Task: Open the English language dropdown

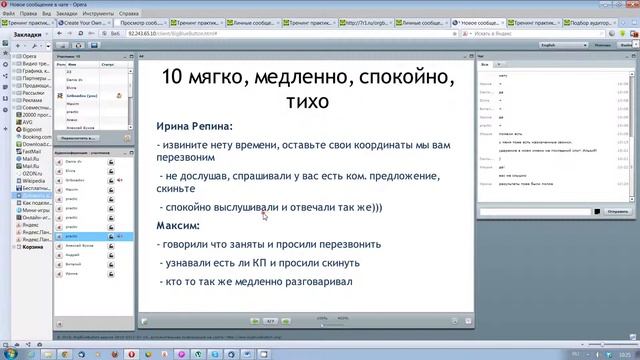Action: (x=564, y=45)
